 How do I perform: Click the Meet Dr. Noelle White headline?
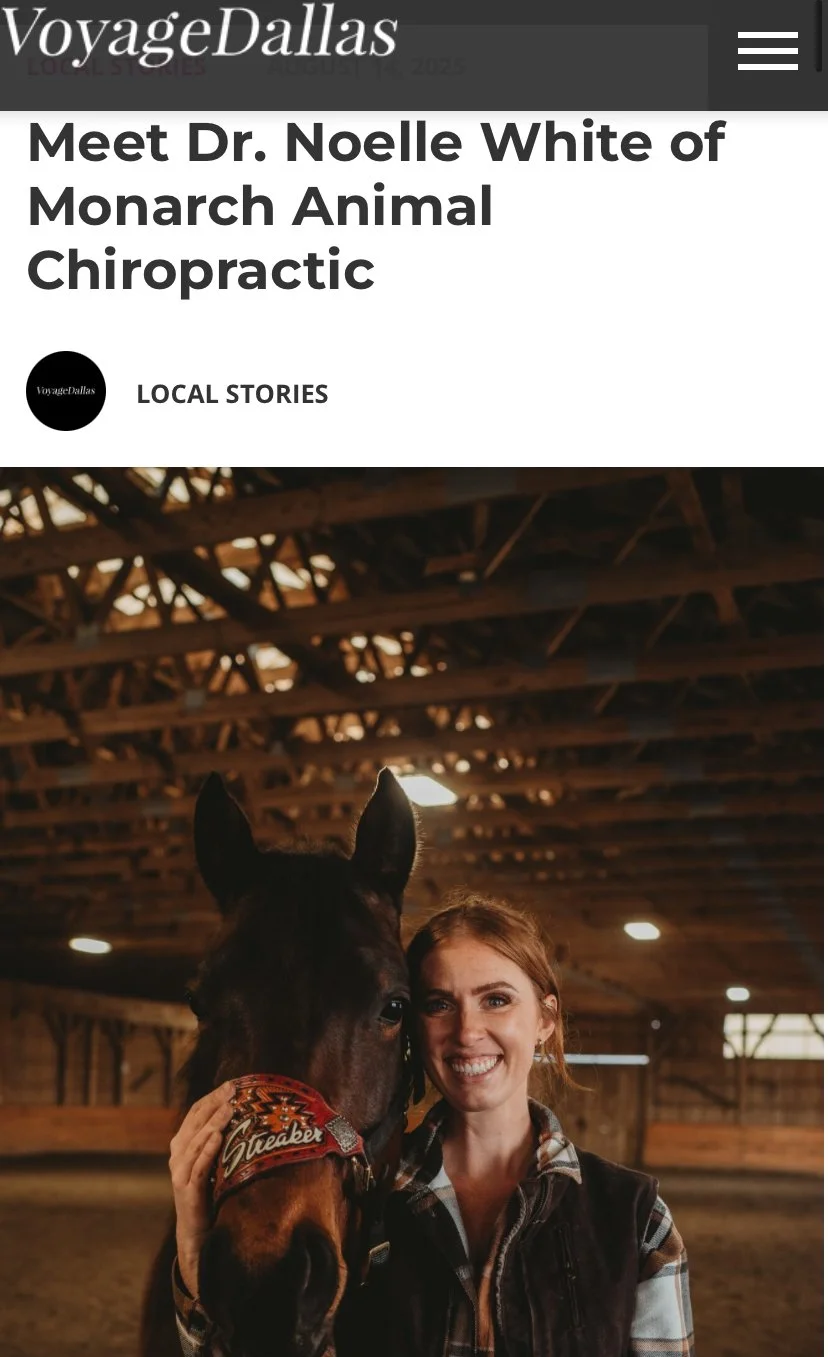tap(376, 206)
